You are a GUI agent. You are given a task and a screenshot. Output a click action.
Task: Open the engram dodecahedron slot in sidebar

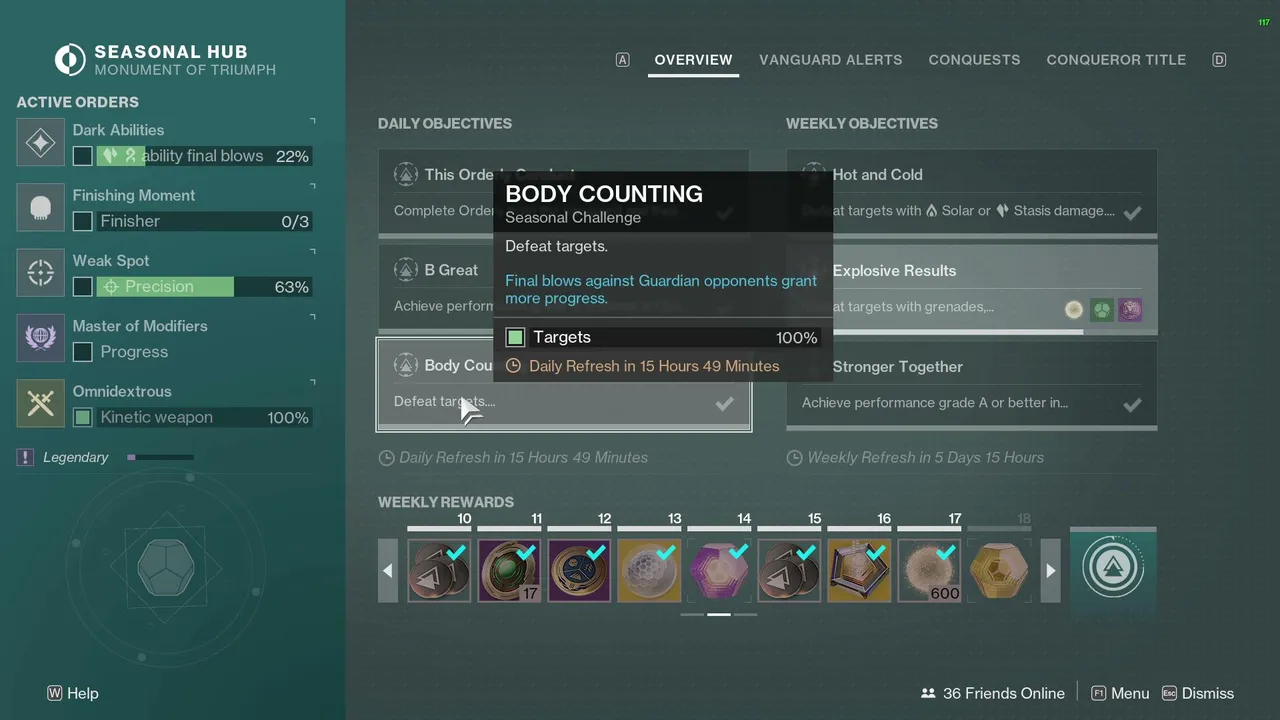(166, 570)
